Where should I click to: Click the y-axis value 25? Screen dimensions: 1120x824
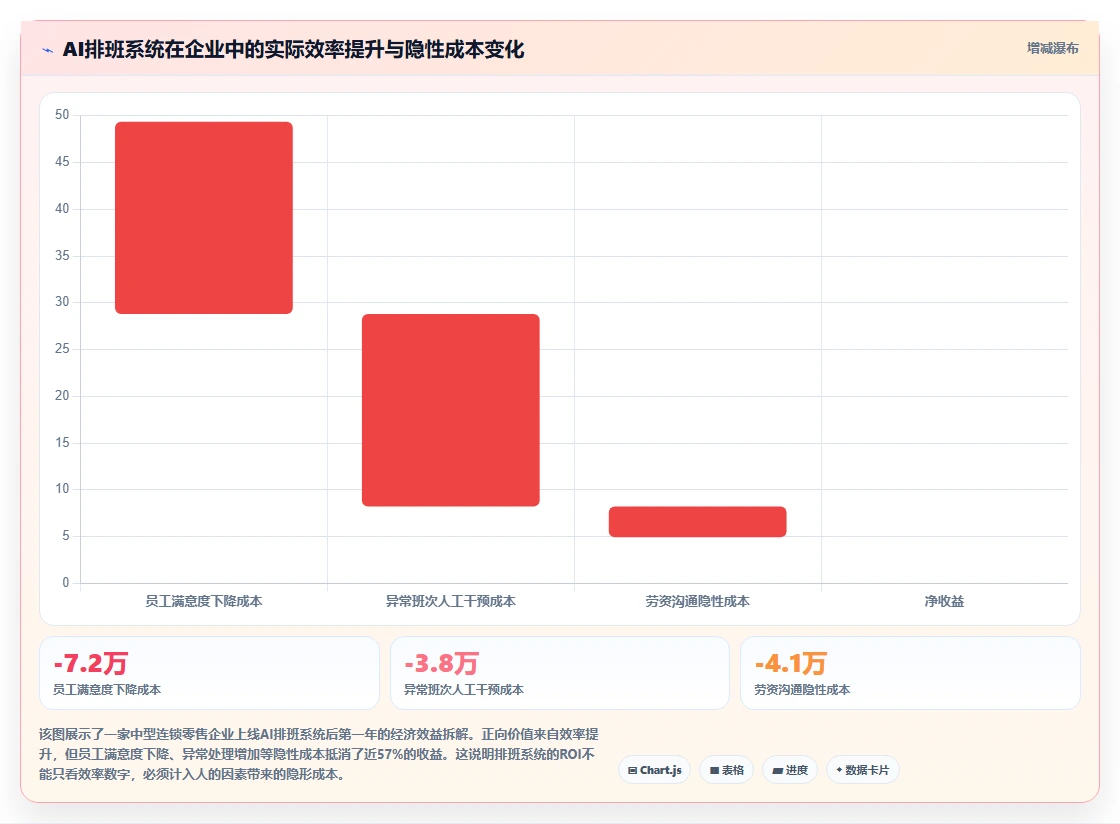[62, 348]
